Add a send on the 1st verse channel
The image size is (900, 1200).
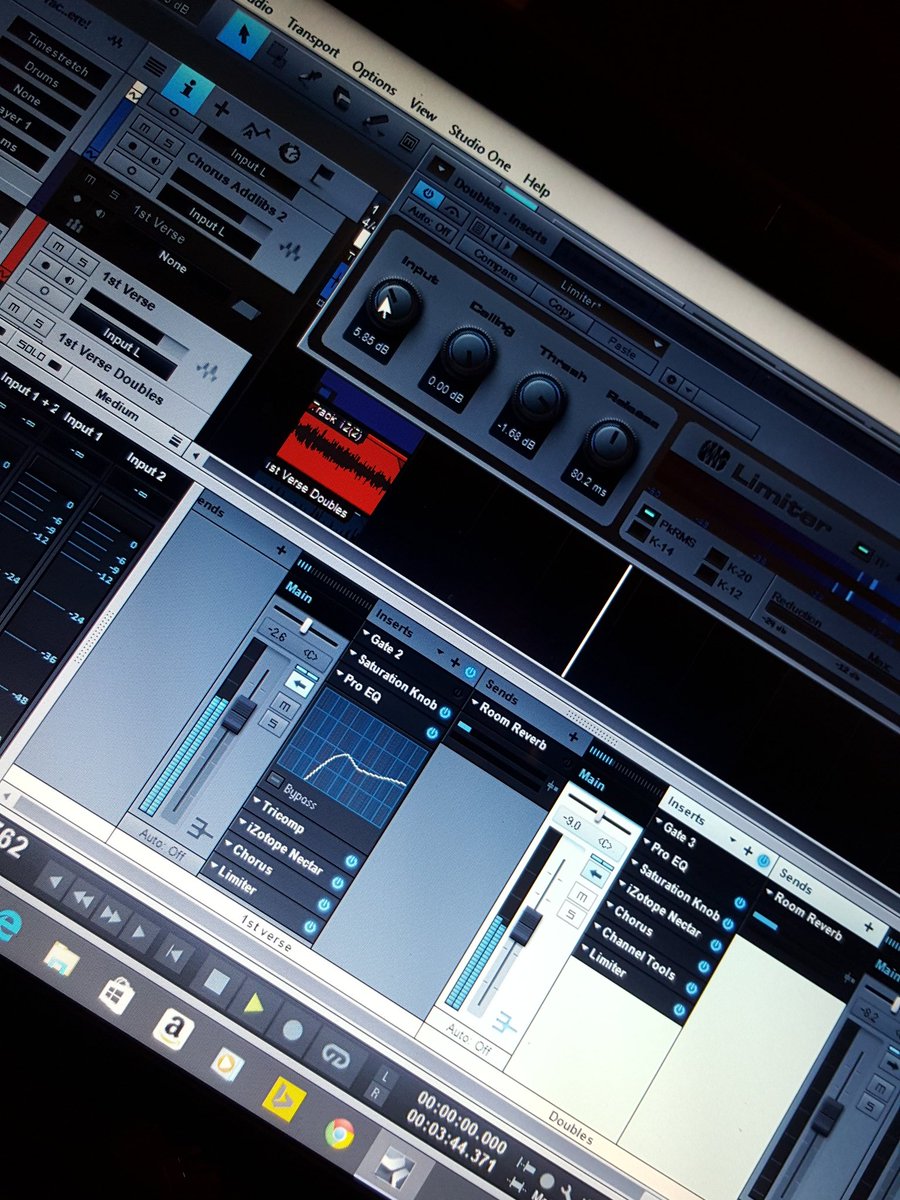coord(574,737)
